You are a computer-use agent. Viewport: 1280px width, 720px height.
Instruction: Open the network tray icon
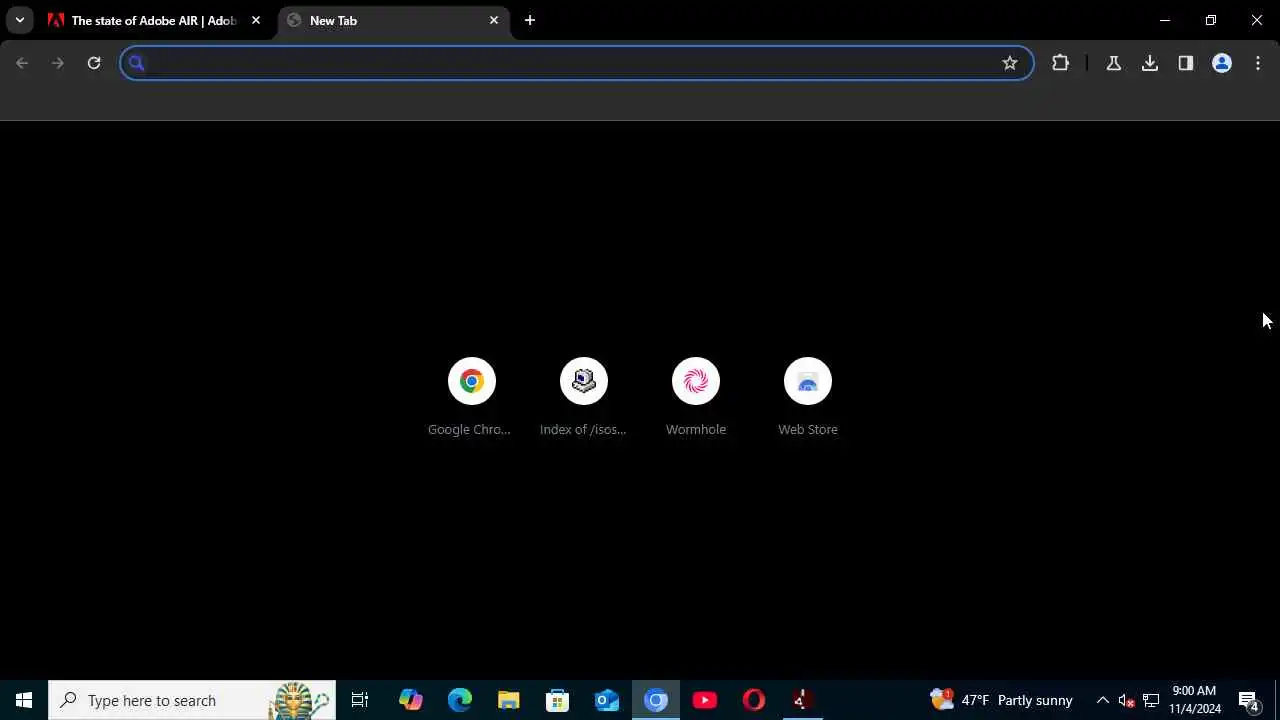point(1151,700)
